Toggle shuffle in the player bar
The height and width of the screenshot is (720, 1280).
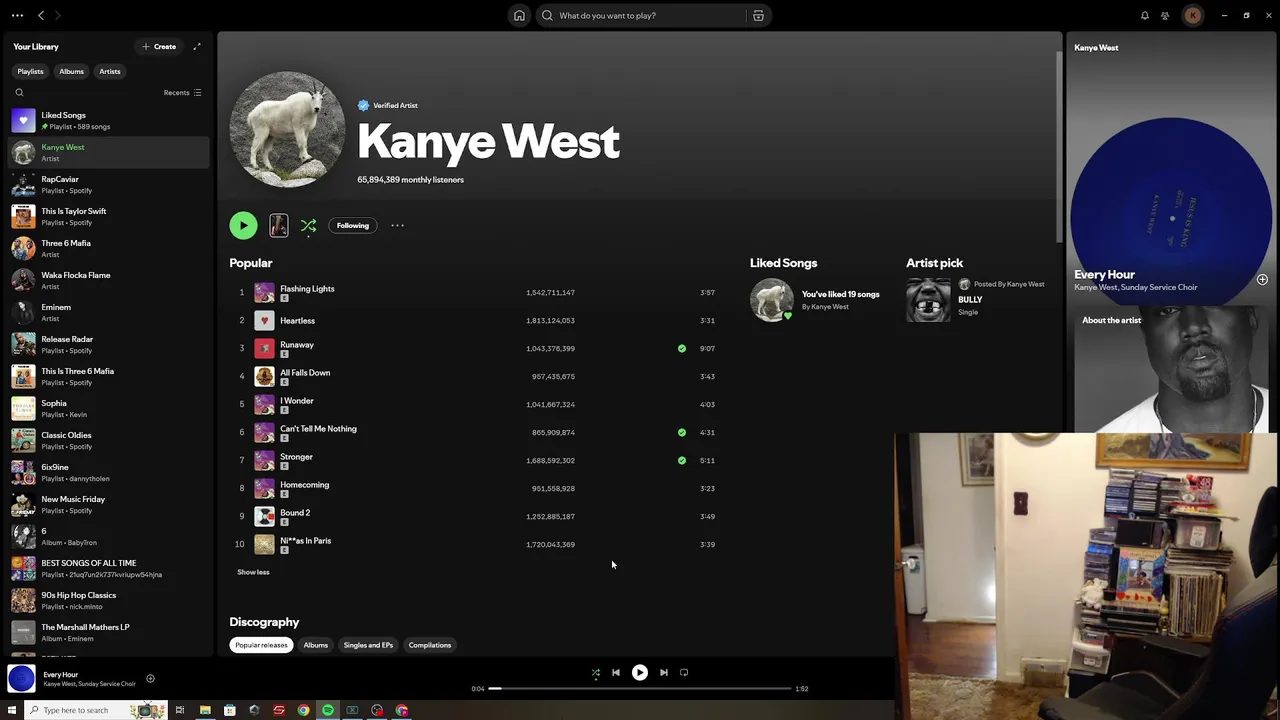595,672
